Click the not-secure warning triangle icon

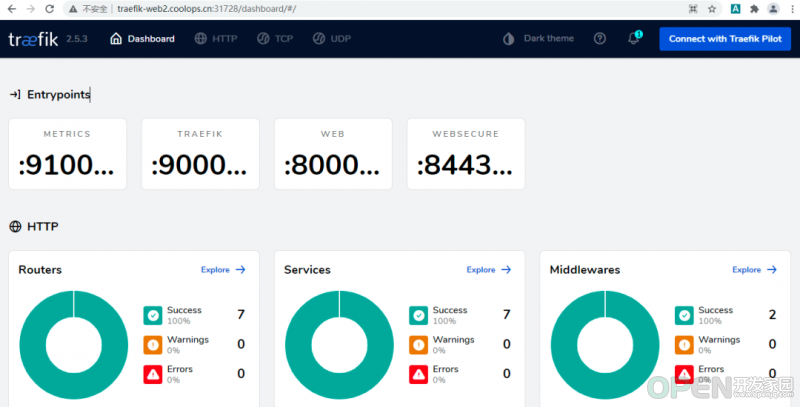pyautogui.click(x=73, y=9)
